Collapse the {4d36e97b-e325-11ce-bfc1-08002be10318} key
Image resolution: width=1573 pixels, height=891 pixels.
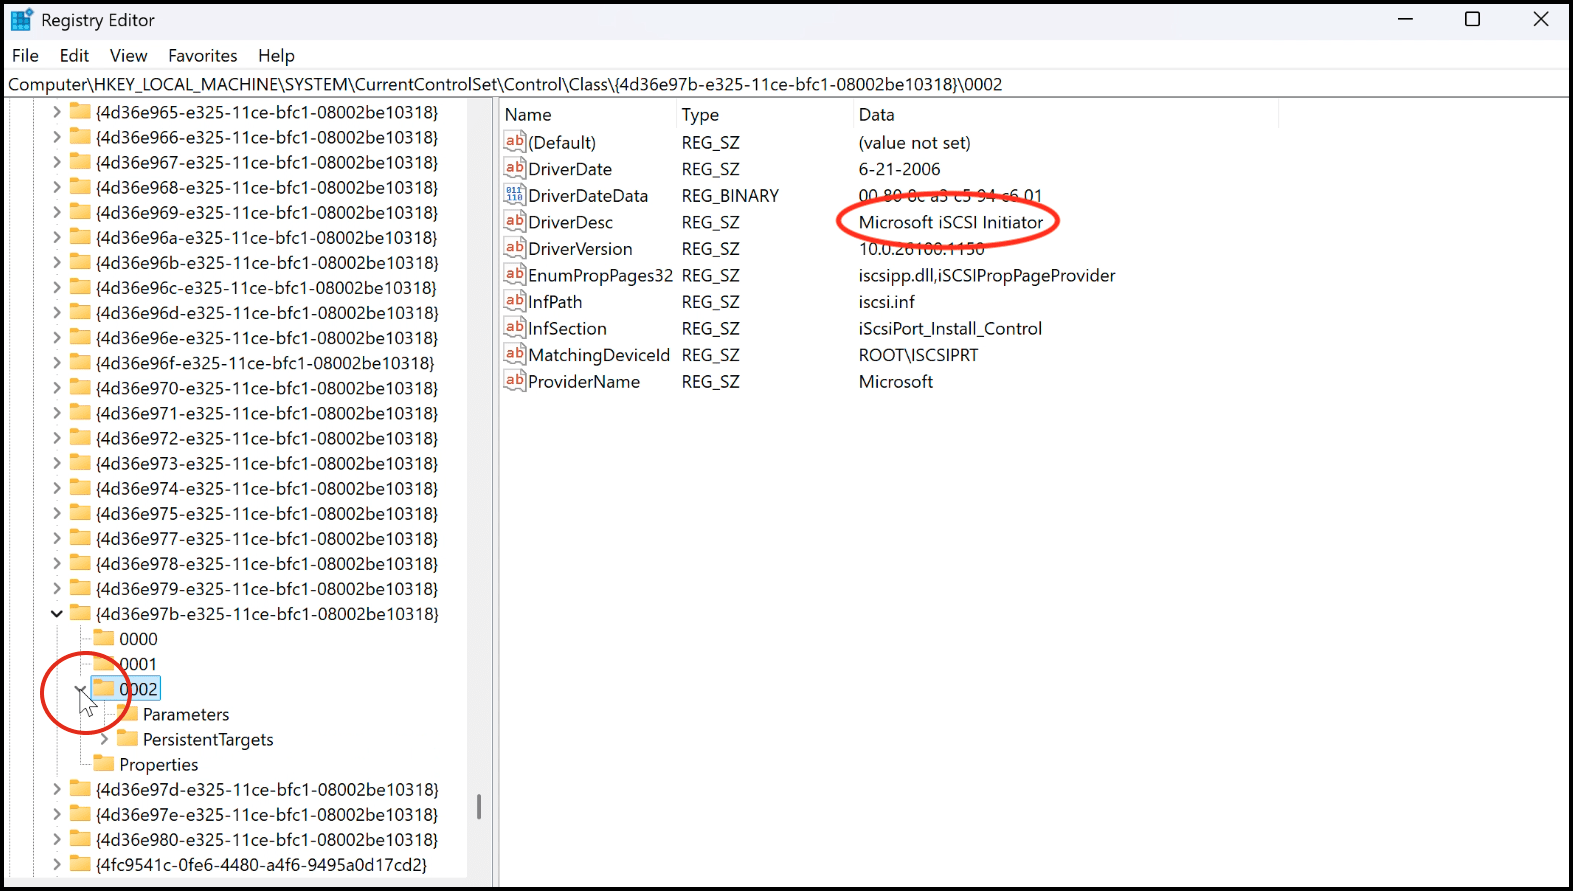click(57, 614)
